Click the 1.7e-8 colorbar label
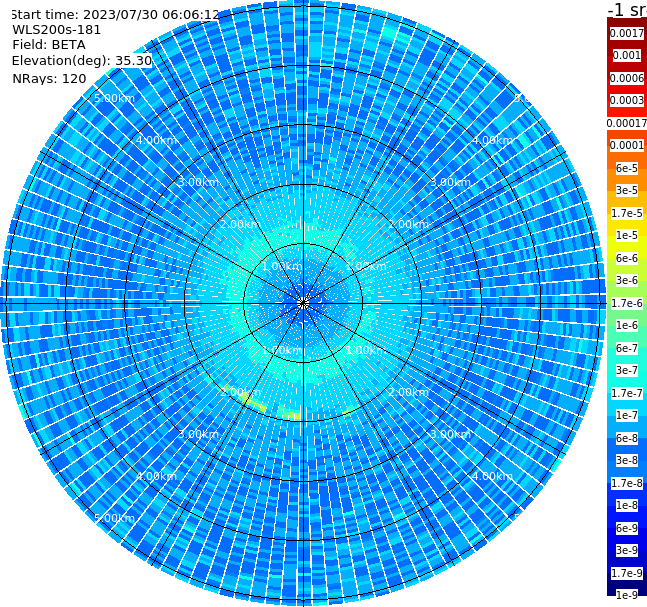The width and height of the screenshot is (647, 607). (x=627, y=483)
